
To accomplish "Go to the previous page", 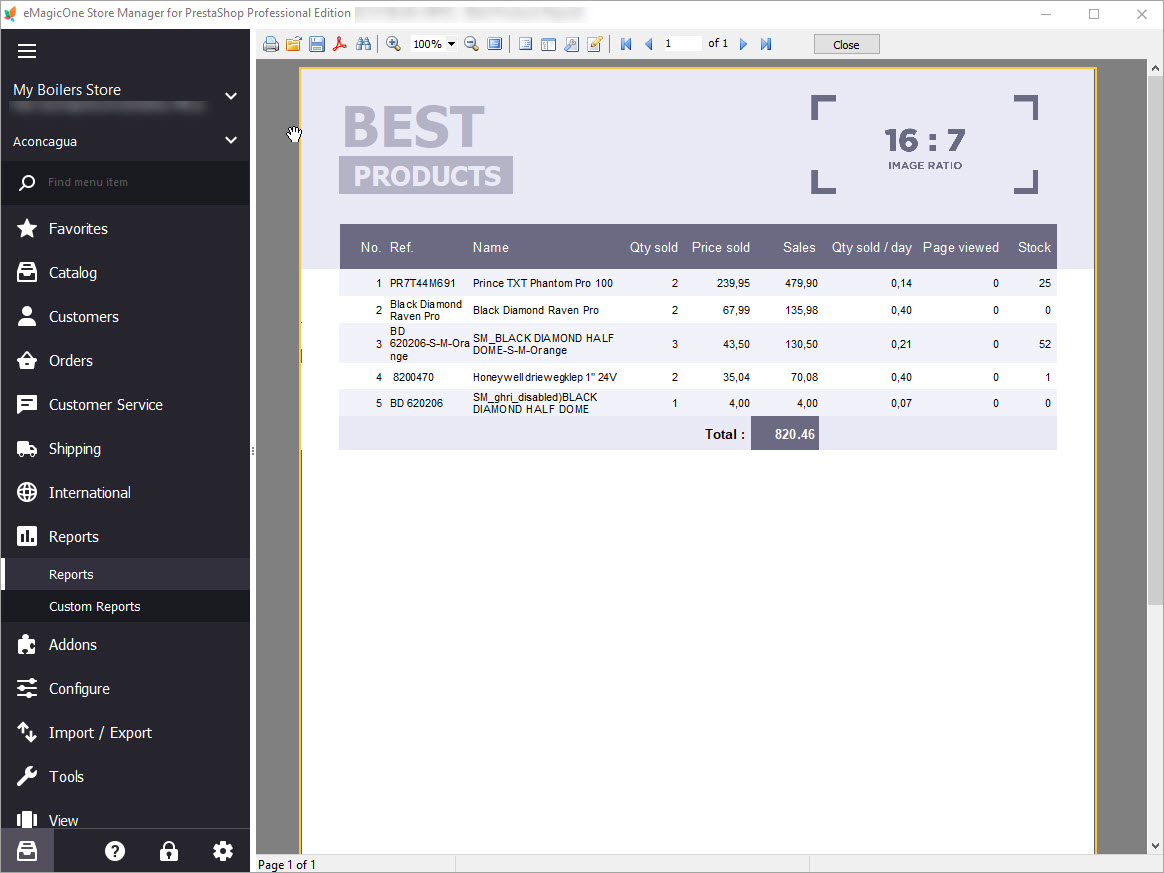I will point(649,45).
